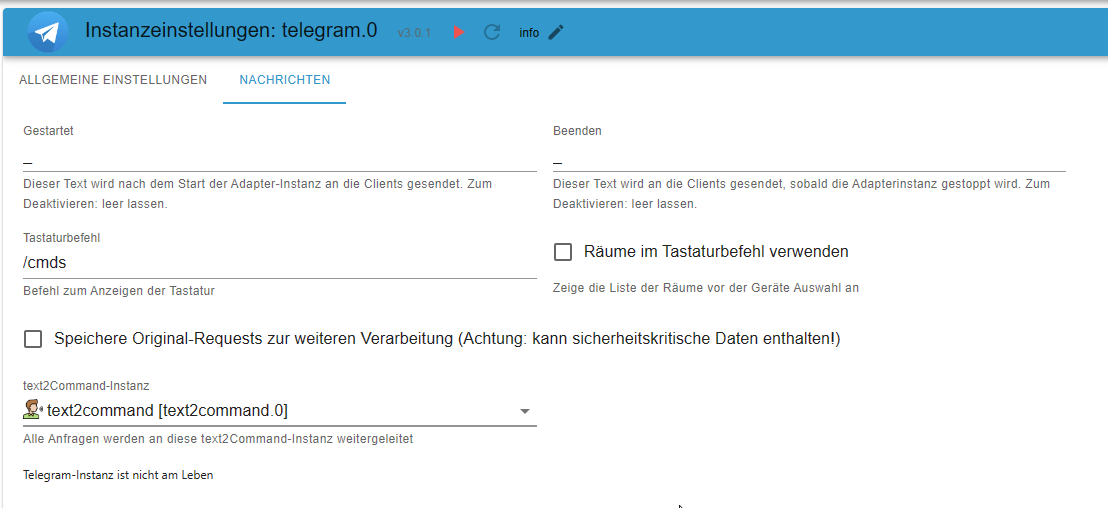Click 'Alle Anfragen werden an diese' hint text
This screenshot has width=1108, height=508.
[218, 439]
